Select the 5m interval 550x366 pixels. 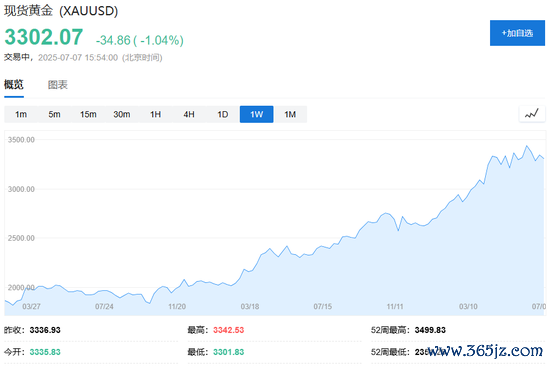point(54,114)
